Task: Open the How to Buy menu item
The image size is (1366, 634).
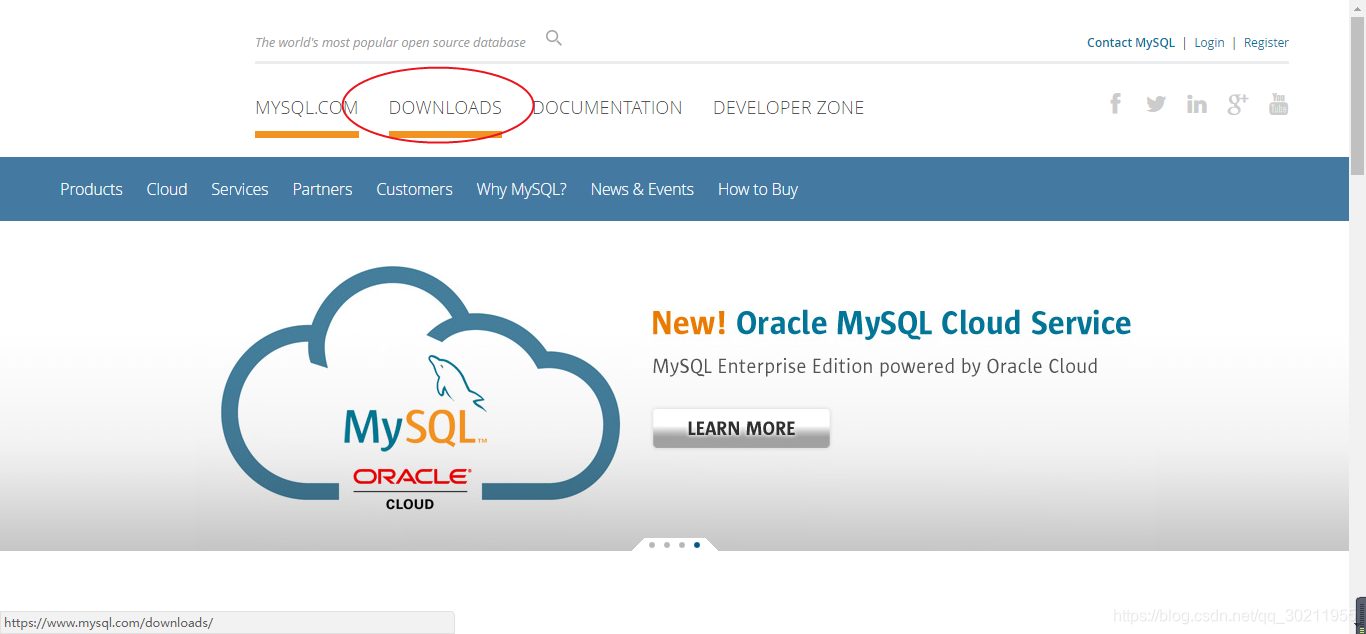Action: tap(758, 189)
